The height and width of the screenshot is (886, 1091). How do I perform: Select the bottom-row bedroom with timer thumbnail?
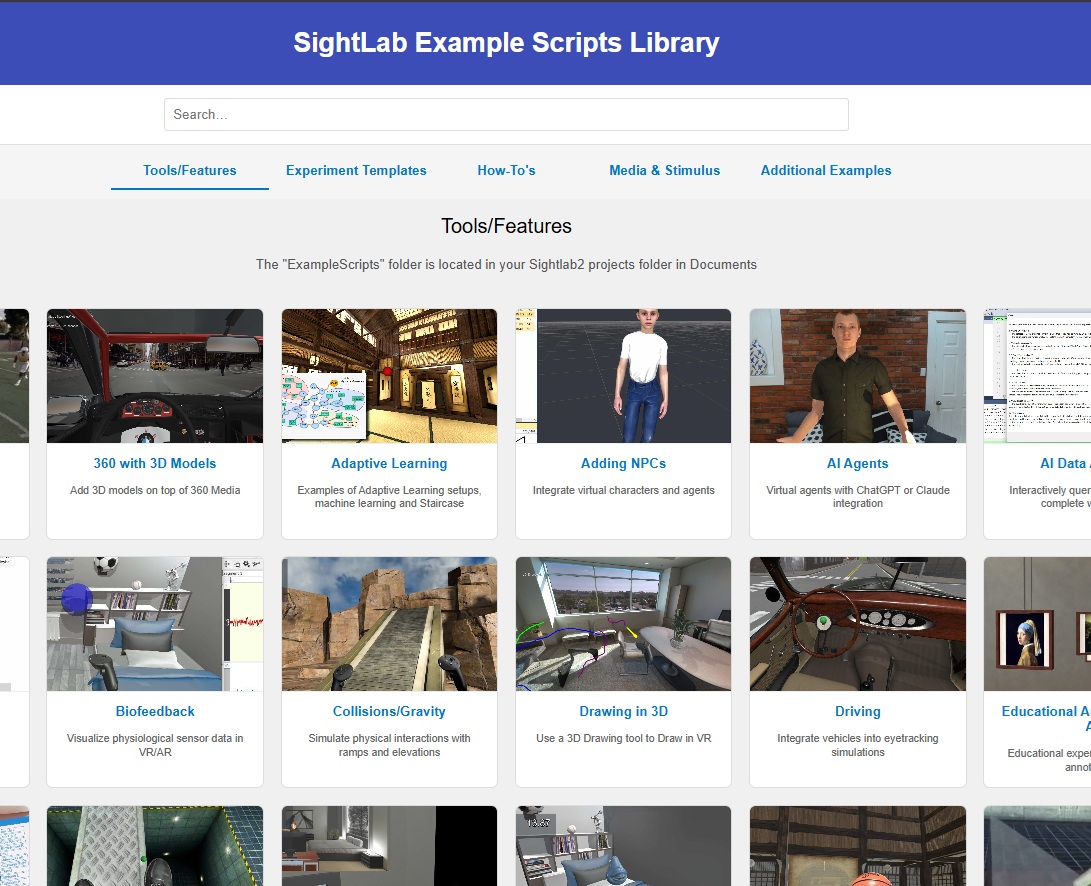tap(623, 846)
